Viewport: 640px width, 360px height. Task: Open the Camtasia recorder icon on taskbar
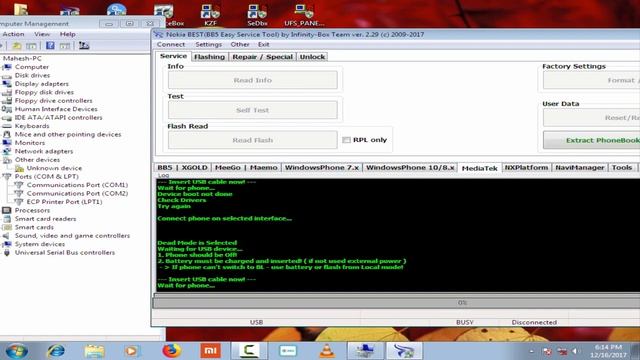click(249, 351)
